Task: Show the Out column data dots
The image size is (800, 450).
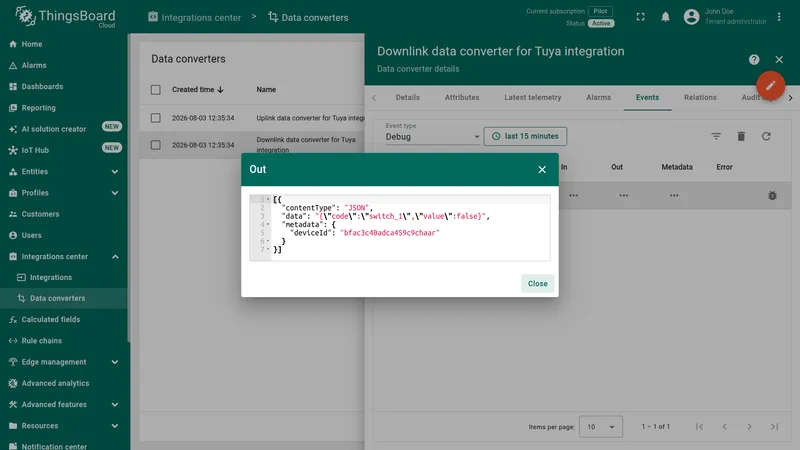Action: pos(623,195)
